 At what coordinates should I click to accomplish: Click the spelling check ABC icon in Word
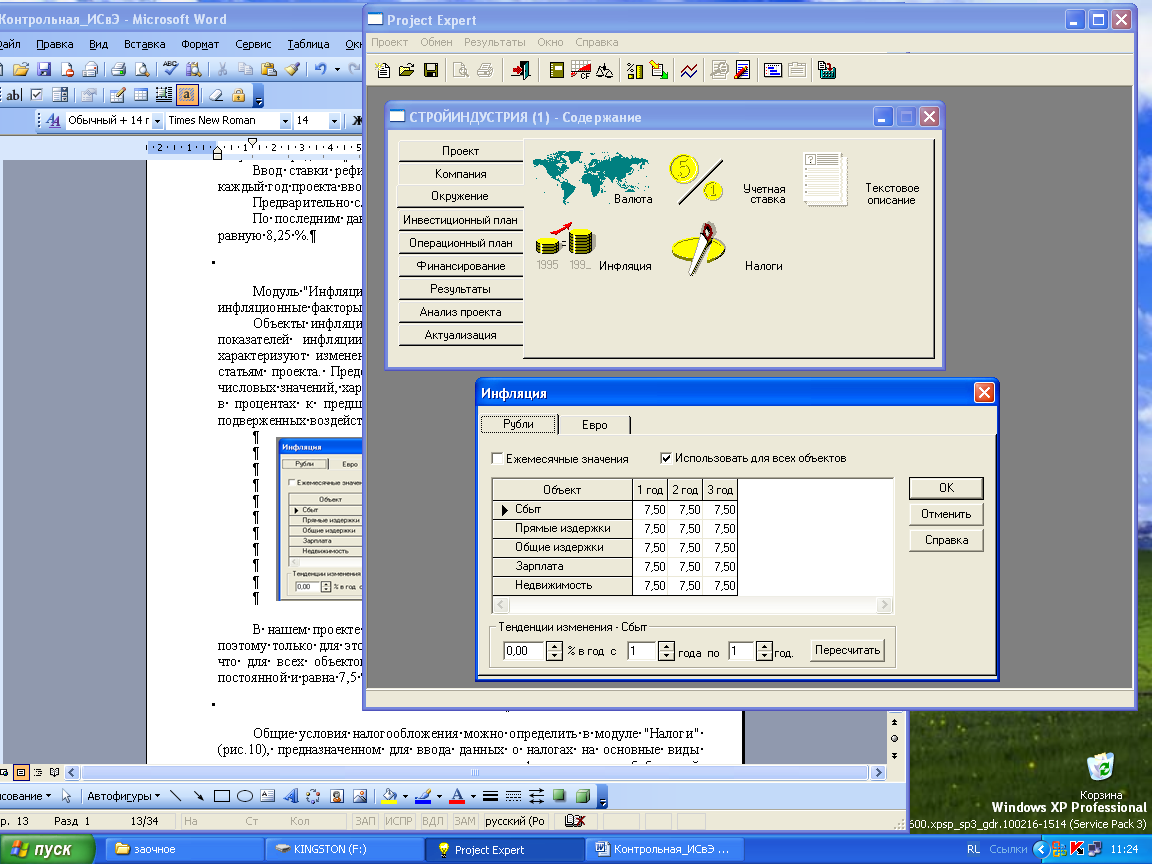click(x=170, y=69)
